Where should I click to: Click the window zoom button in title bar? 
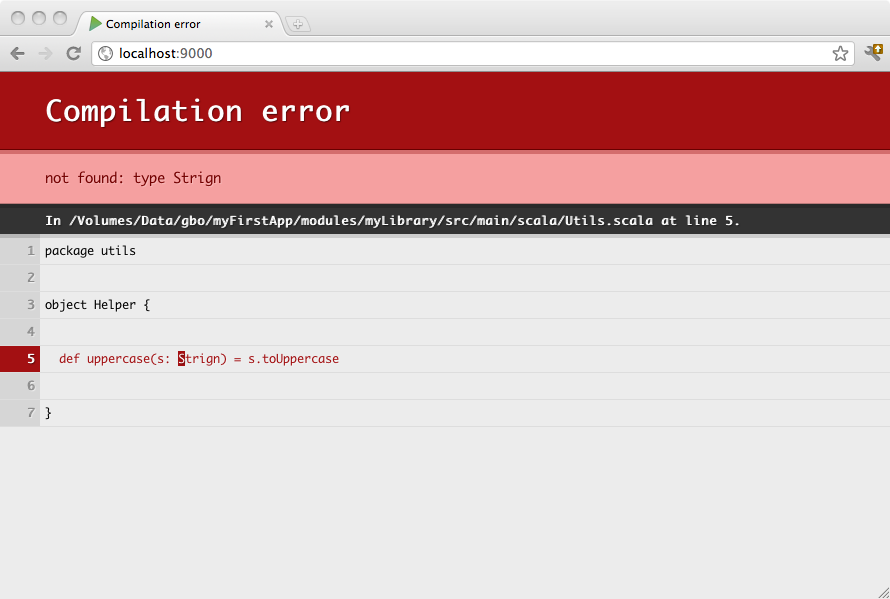pos(60,18)
